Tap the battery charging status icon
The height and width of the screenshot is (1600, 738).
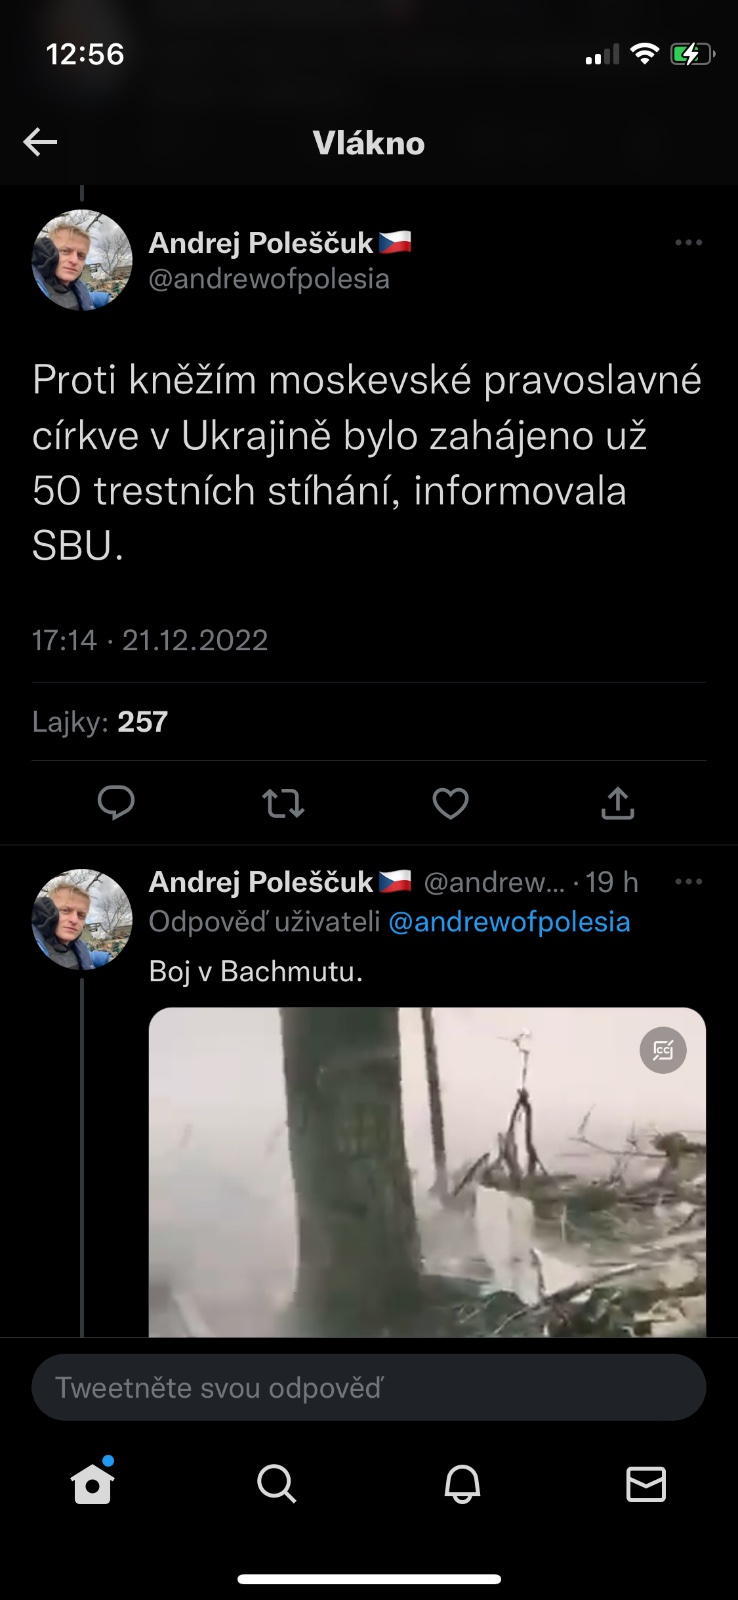pyautogui.click(x=692, y=54)
